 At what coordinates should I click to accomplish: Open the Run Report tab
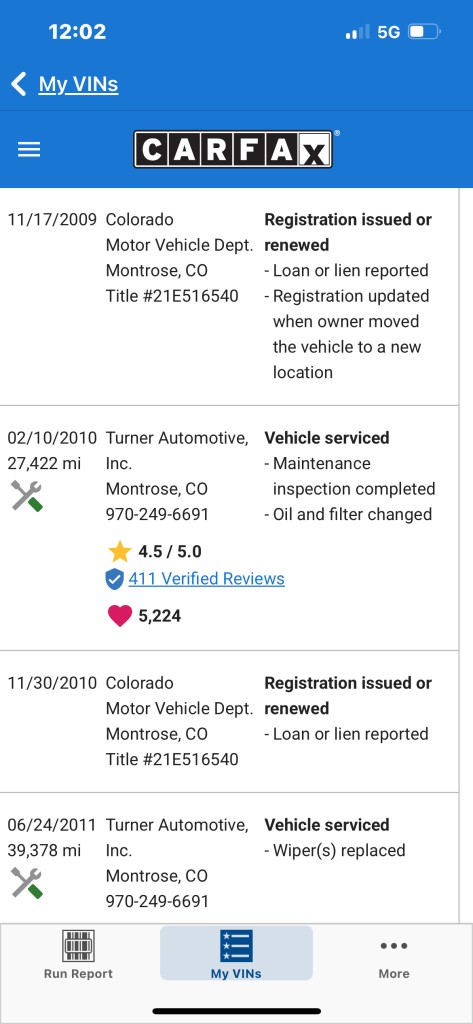(78, 953)
